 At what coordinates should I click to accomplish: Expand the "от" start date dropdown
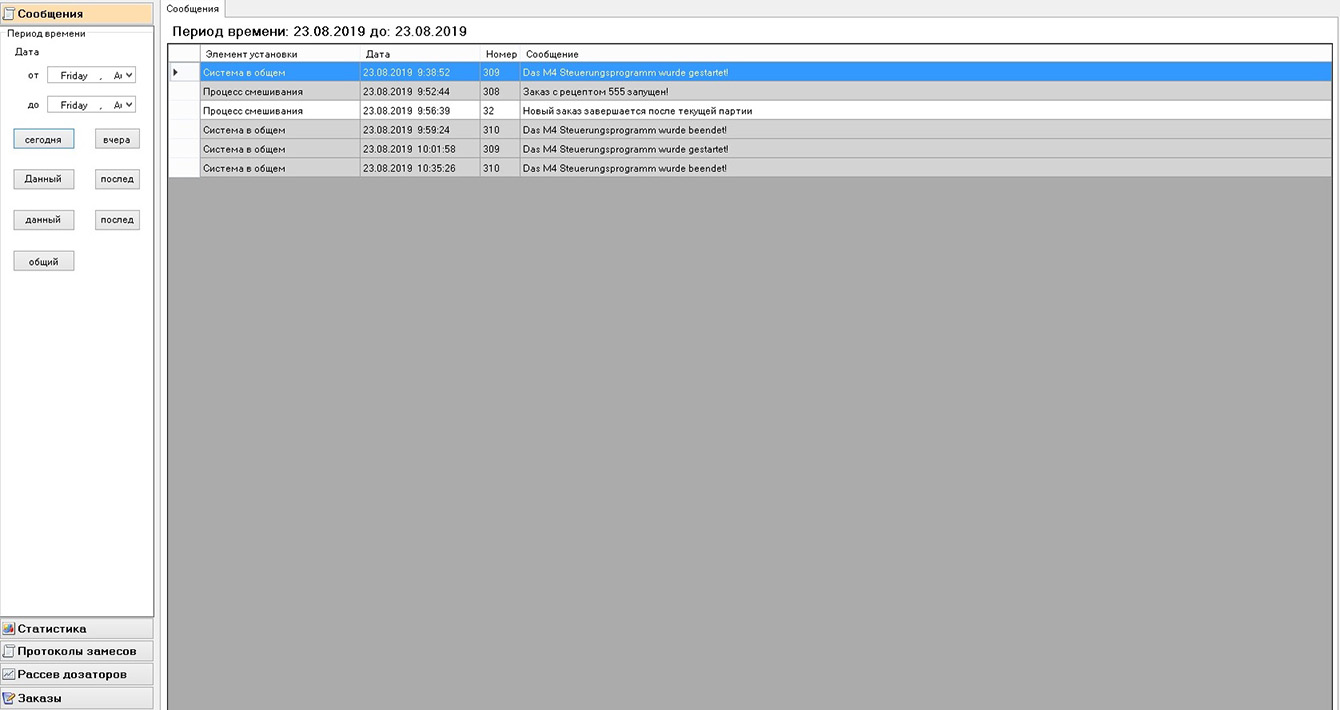click(130, 75)
